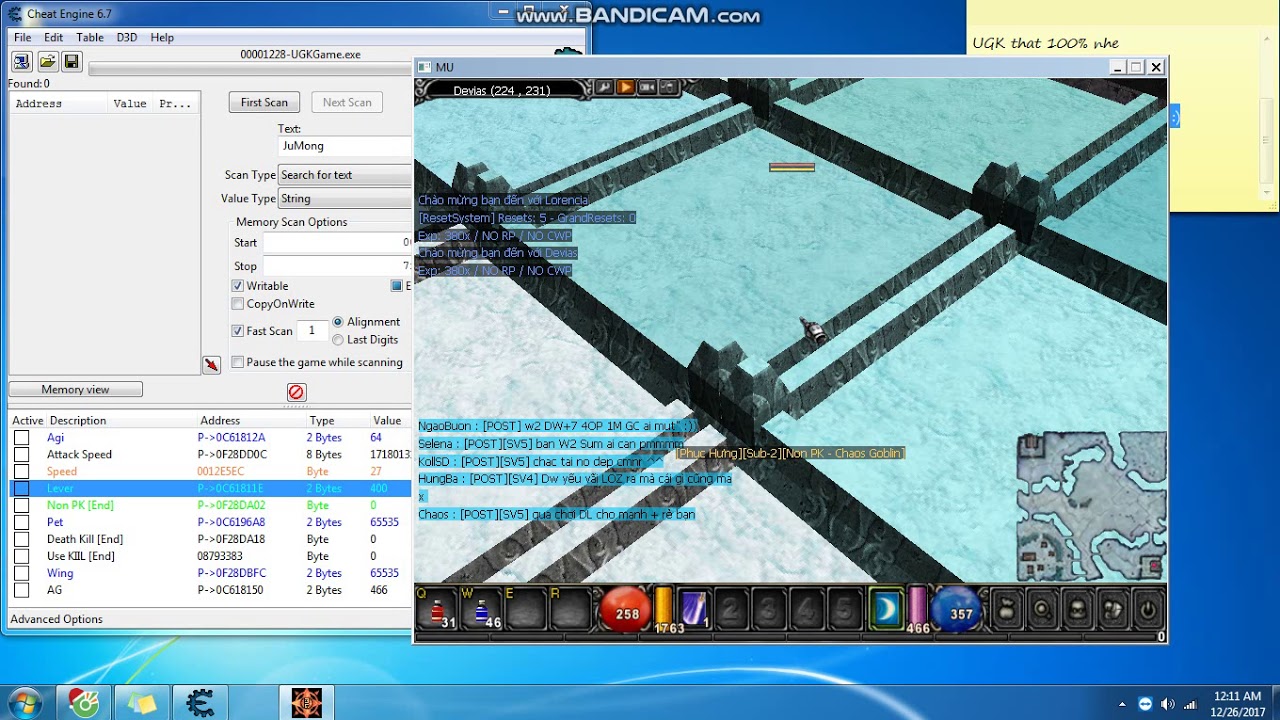Click the magnifier icon in MU bottom bar
The height and width of the screenshot is (720, 1280).
(x=1042, y=609)
